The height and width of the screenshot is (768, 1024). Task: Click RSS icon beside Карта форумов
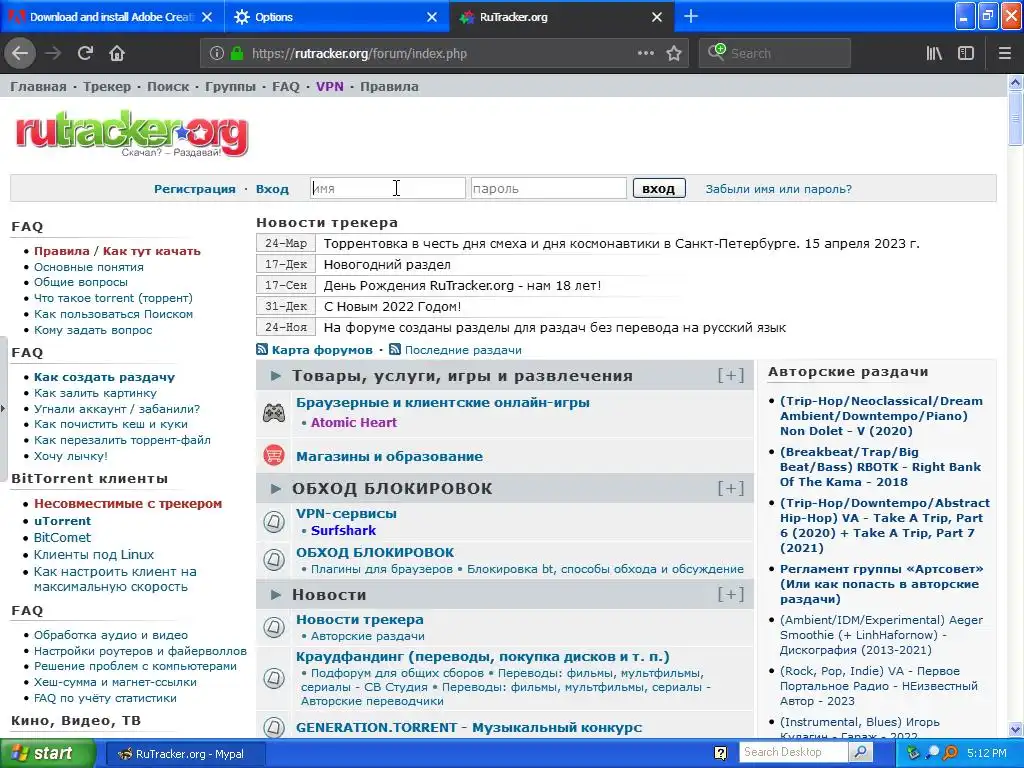pyautogui.click(x=262, y=349)
